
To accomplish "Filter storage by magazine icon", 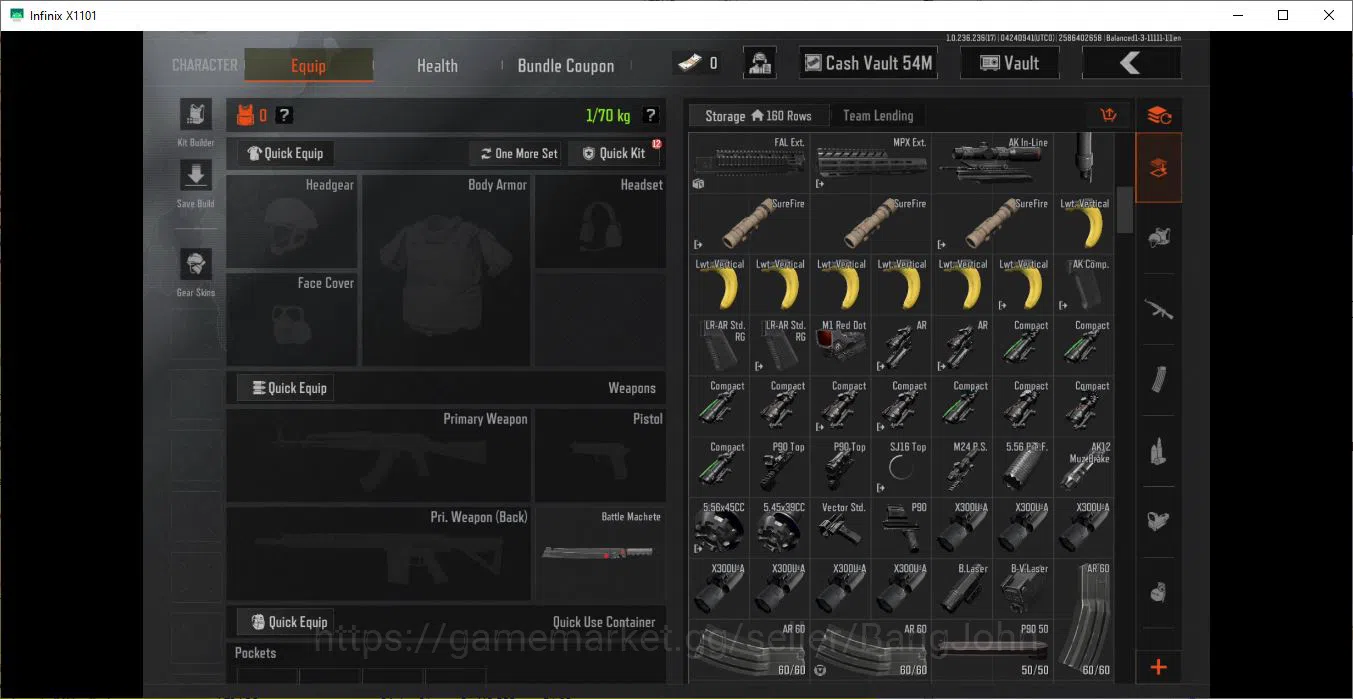I will tap(1159, 380).
